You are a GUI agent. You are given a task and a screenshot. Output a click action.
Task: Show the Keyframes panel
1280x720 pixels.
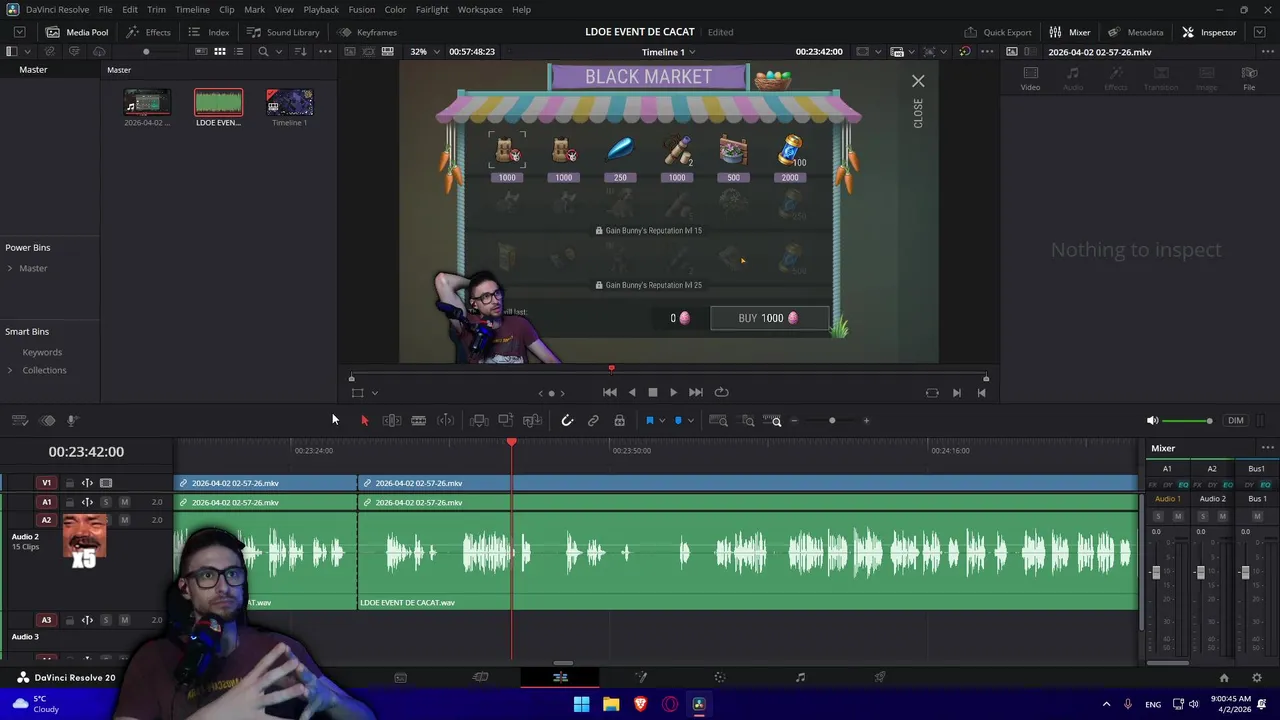tap(367, 32)
